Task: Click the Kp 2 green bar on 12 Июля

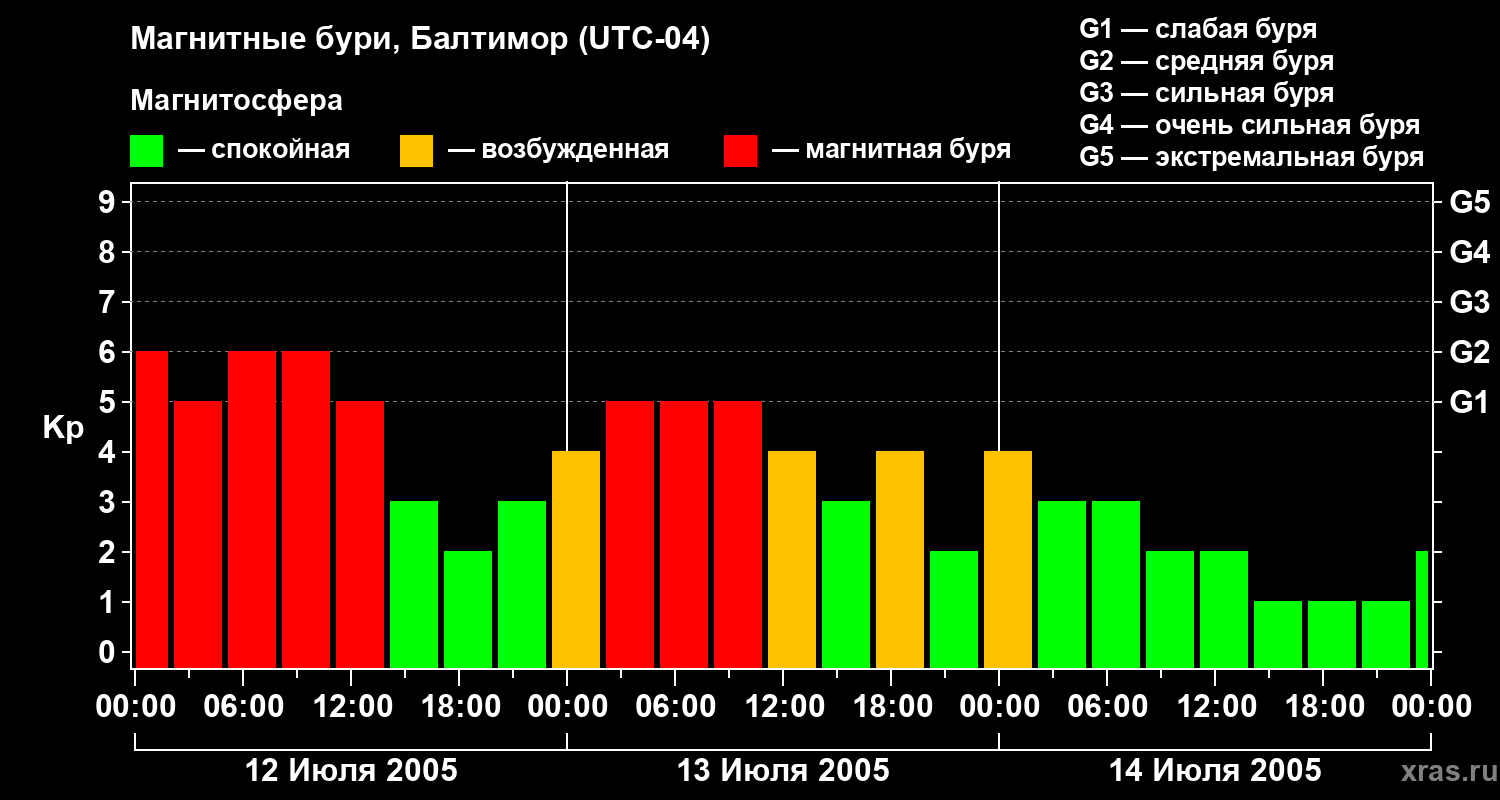Action: click(x=468, y=609)
